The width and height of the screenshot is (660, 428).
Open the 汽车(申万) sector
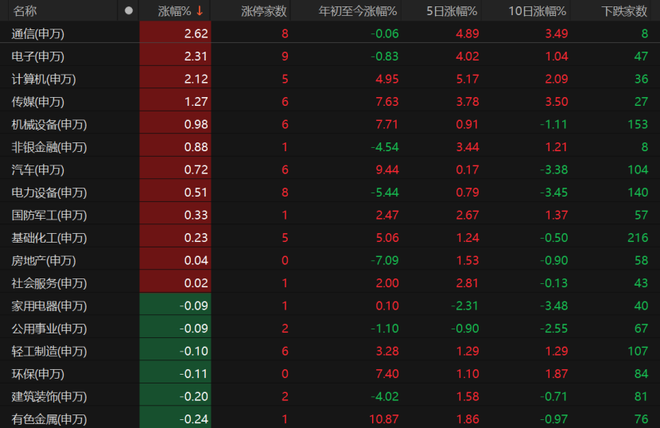pyautogui.click(x=38, y=169)
